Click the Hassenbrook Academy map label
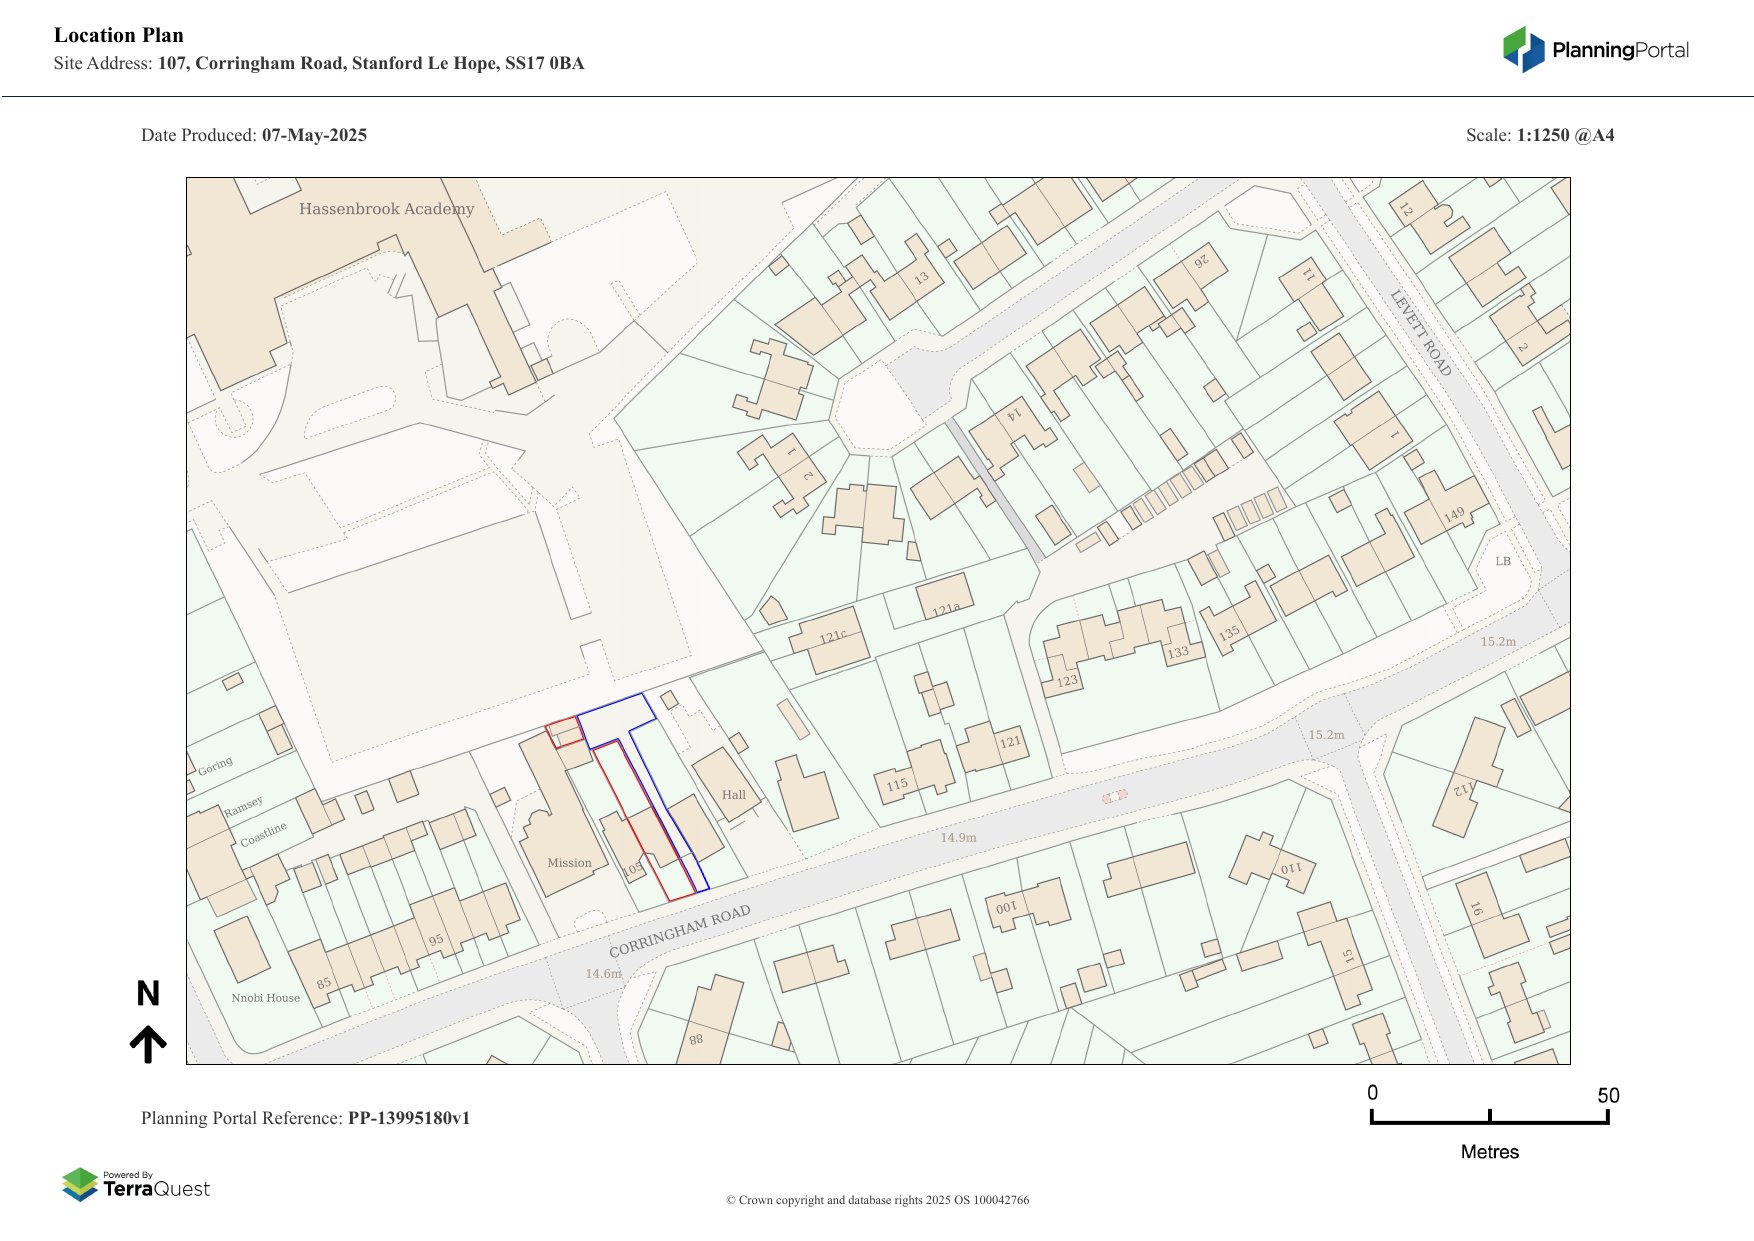This screenshot has height=1241, width=1754. pos(386,209)
